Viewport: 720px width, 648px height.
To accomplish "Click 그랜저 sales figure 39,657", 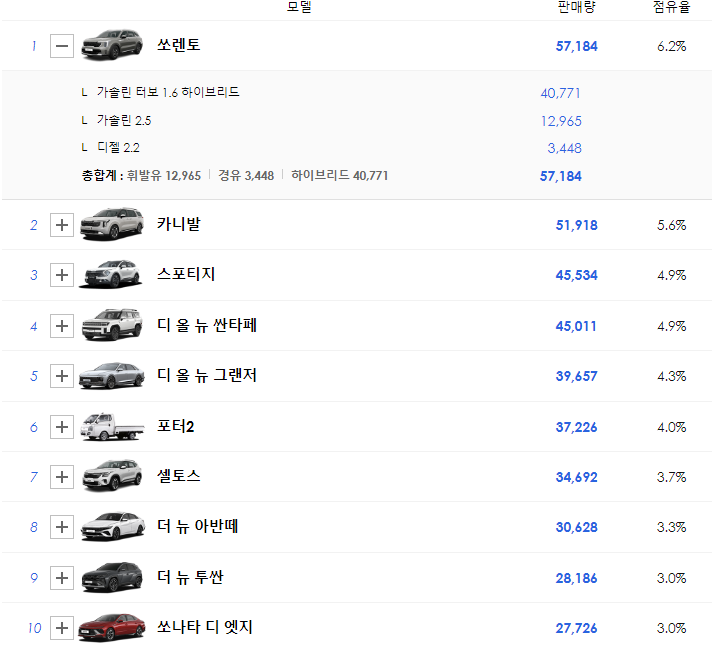I will pyautogui.click(x=576, y=376).
